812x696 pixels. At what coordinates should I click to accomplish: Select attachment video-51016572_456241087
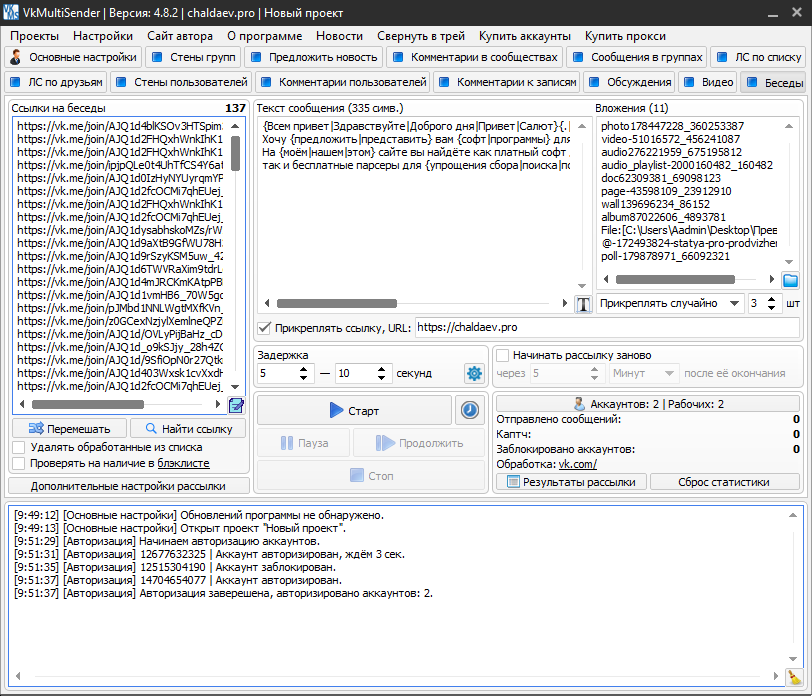(670, 139)
